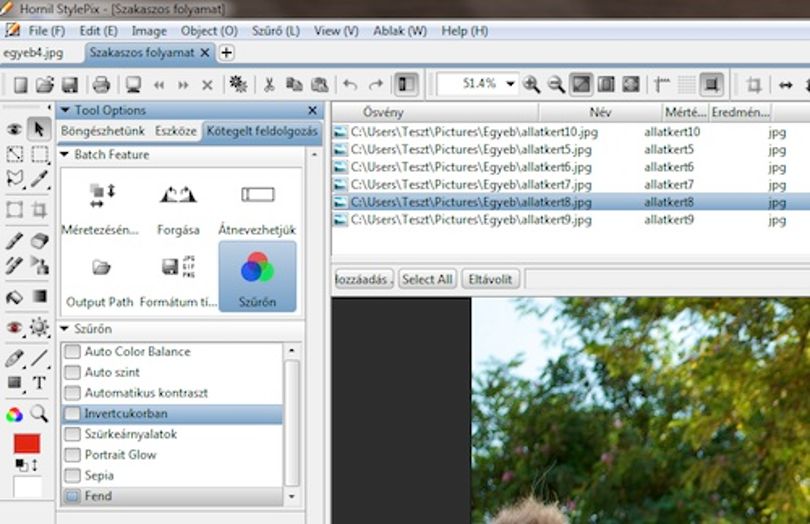The height and width of the screenshot is (524, 810).
Task: Click the zoom in magnifier icon
Action: [531, 84]
